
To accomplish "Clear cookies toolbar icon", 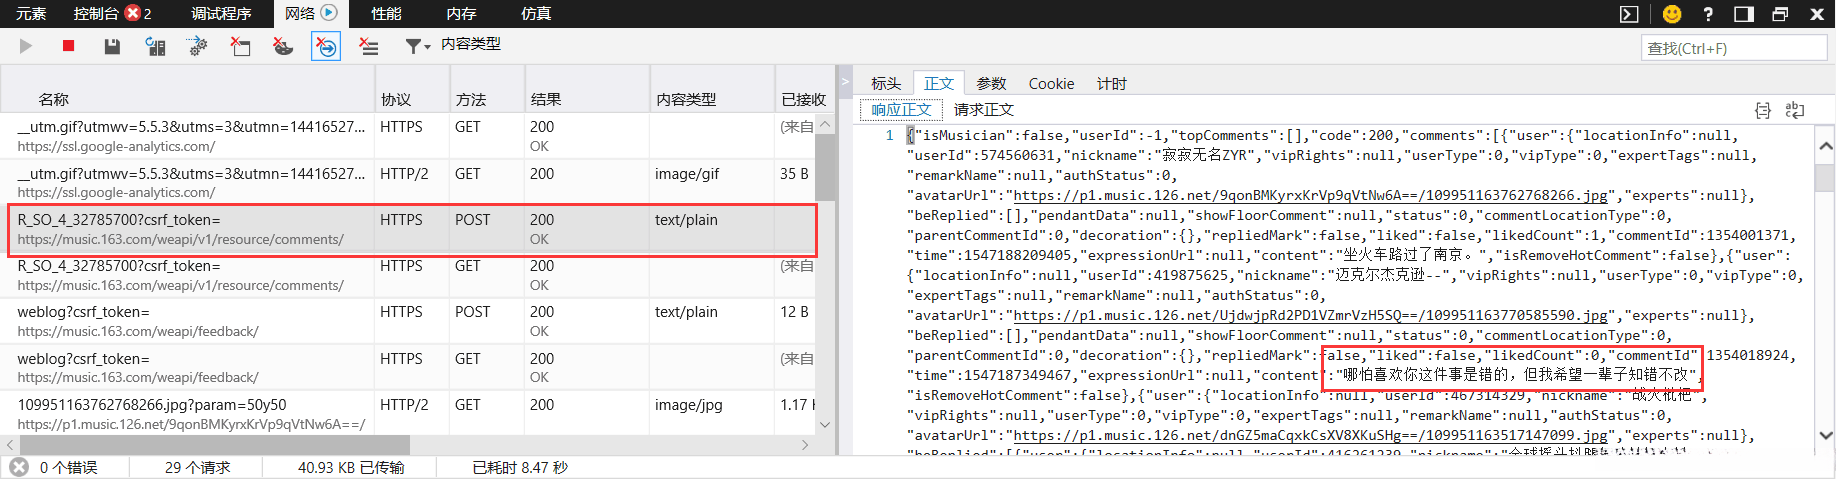I will tap(283, 46).
